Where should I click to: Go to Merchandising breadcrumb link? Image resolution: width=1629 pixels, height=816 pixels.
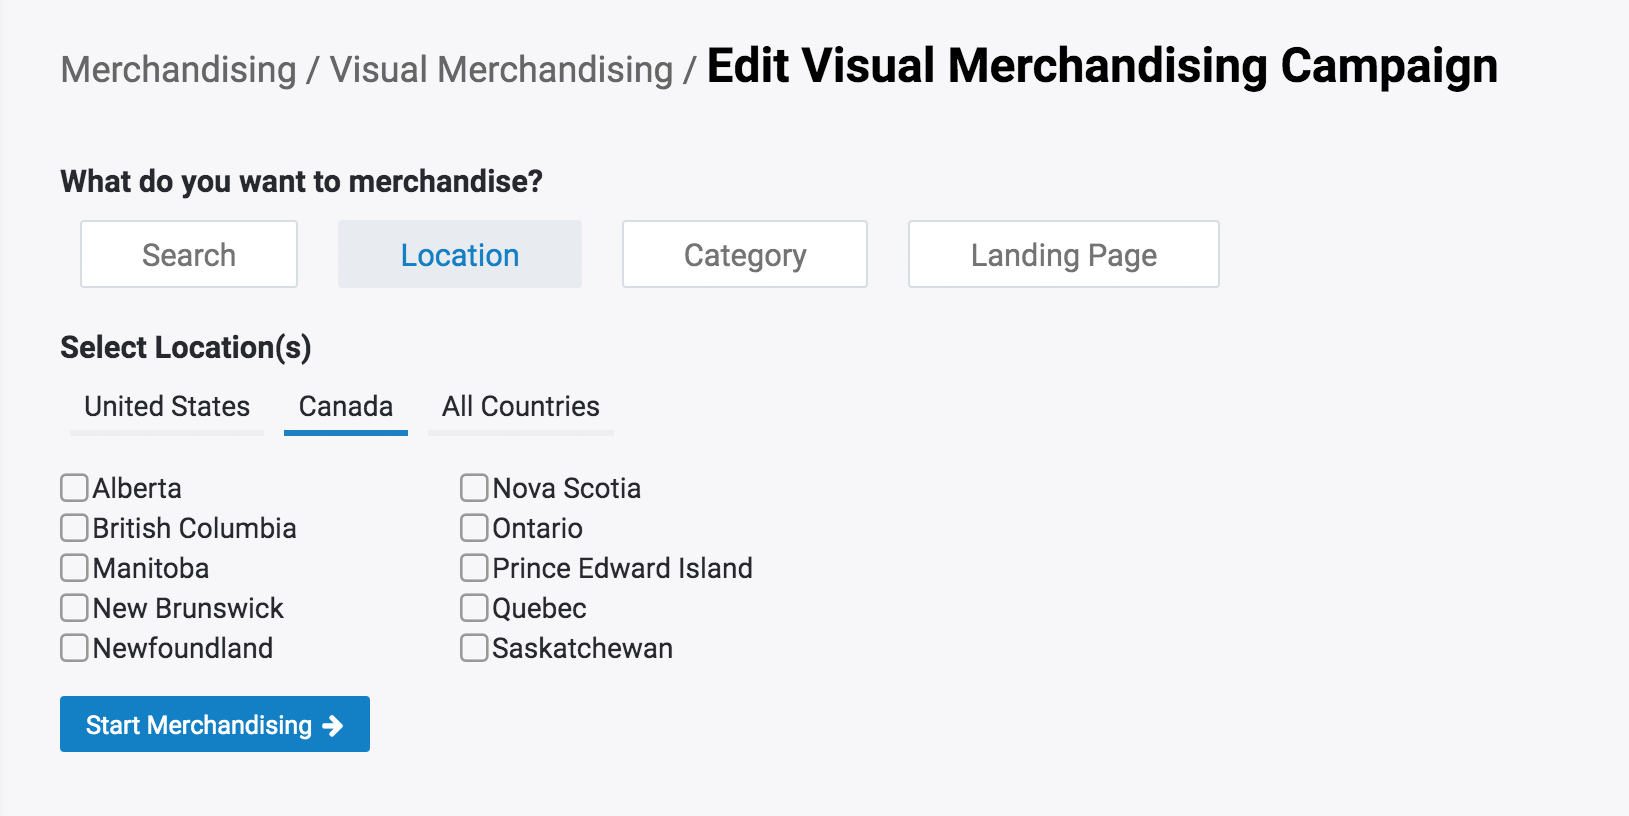[x=179, y=70]
